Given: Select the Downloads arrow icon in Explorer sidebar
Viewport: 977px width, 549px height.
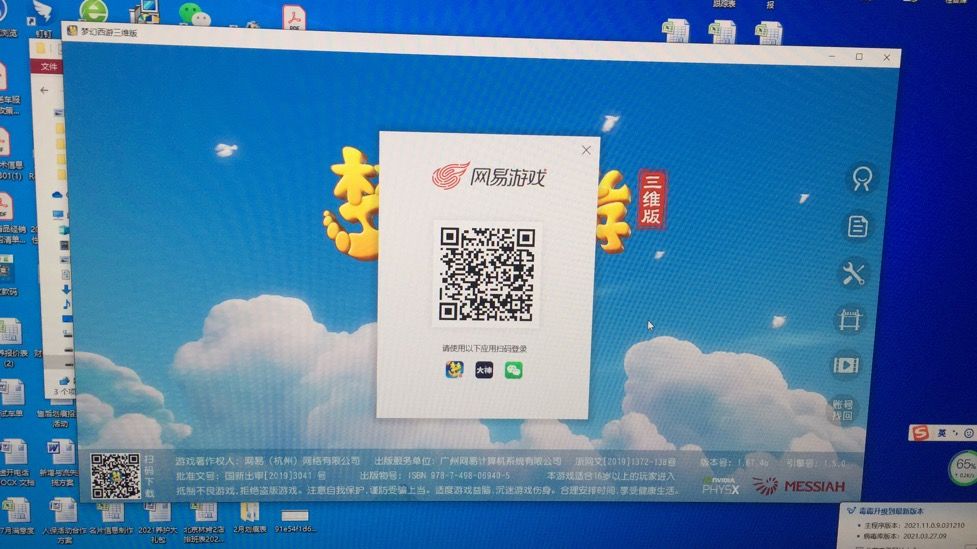Looking at the screenshot, I should [x=65, y=289].
